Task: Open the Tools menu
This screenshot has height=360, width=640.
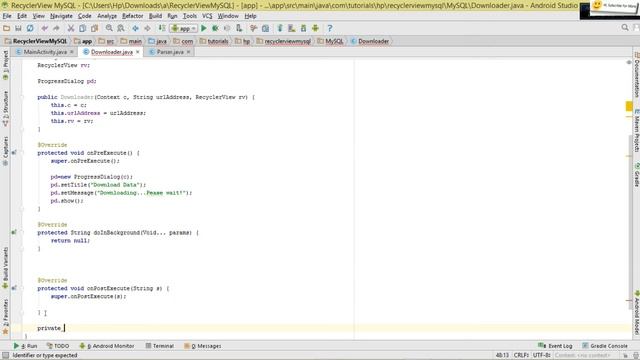Action: coord(189,16)
